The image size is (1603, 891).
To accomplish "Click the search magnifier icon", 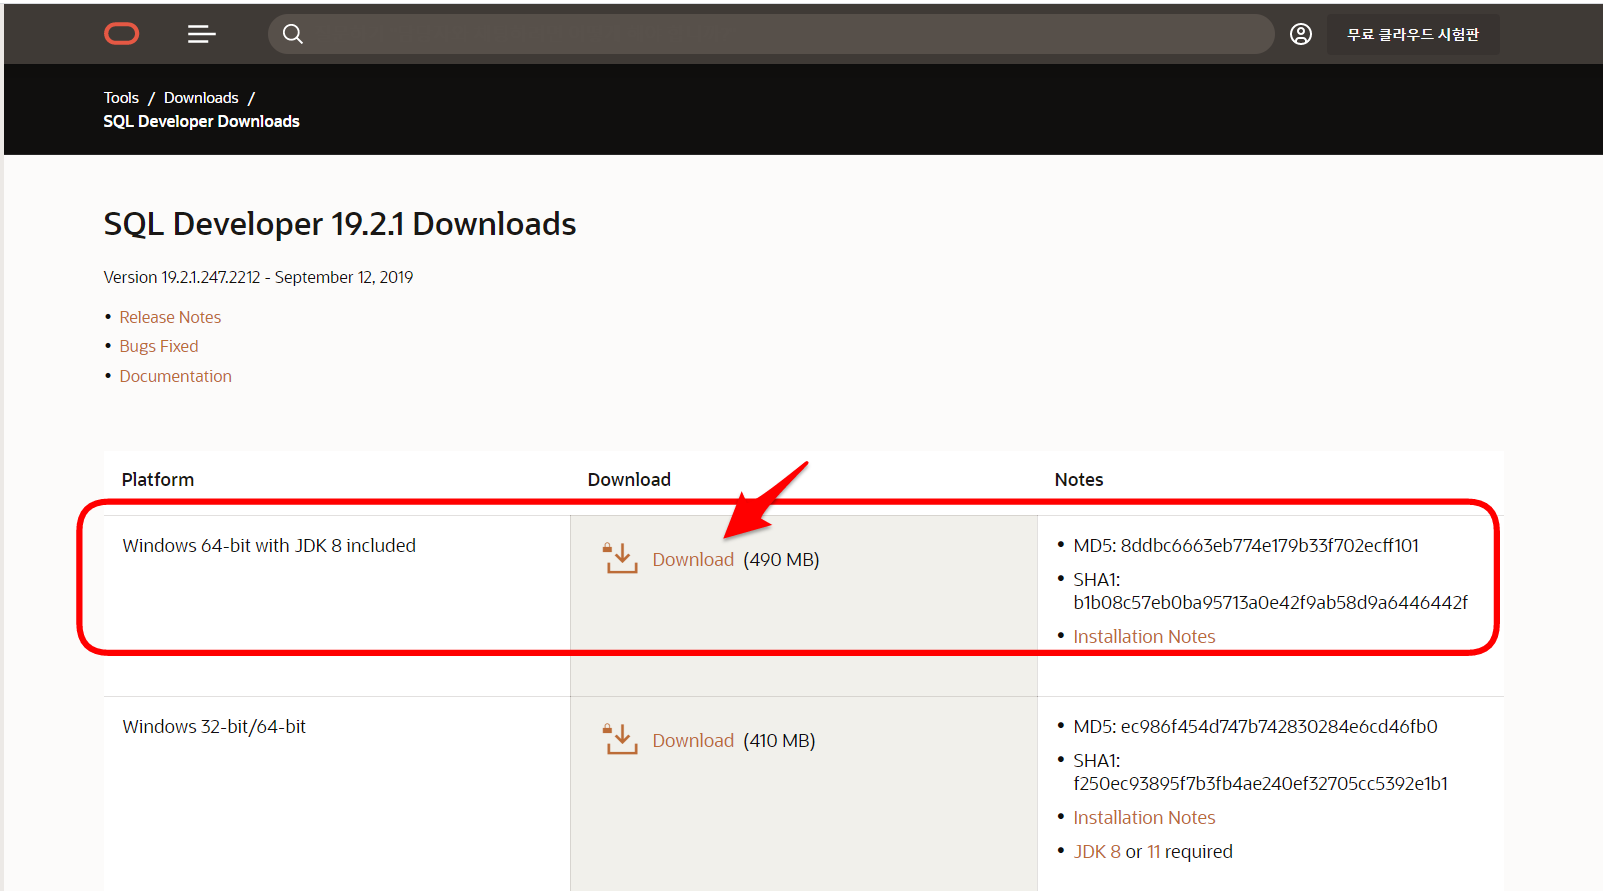I will click(x=292, y=34).
